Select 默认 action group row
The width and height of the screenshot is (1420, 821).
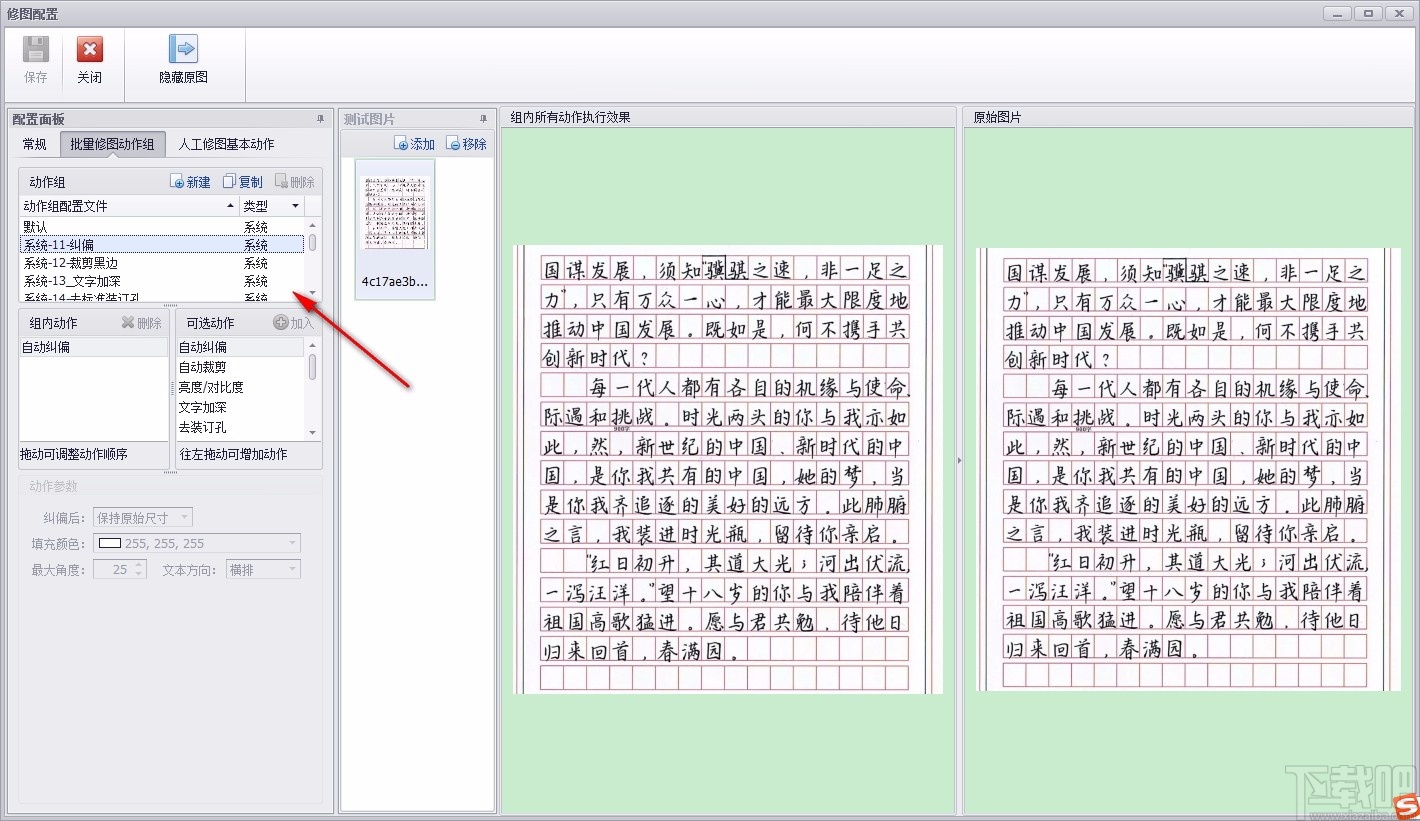click(x=162, y=227)
